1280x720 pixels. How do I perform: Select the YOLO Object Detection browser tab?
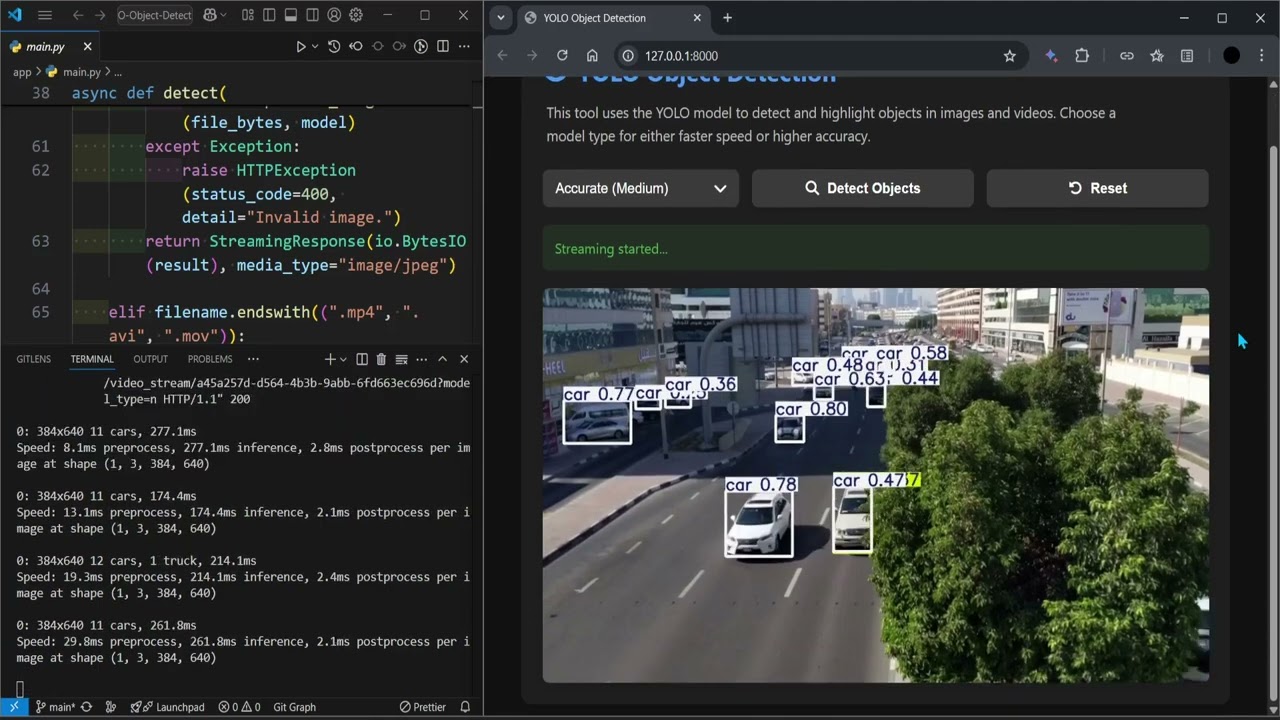click(x=613, y=18)
